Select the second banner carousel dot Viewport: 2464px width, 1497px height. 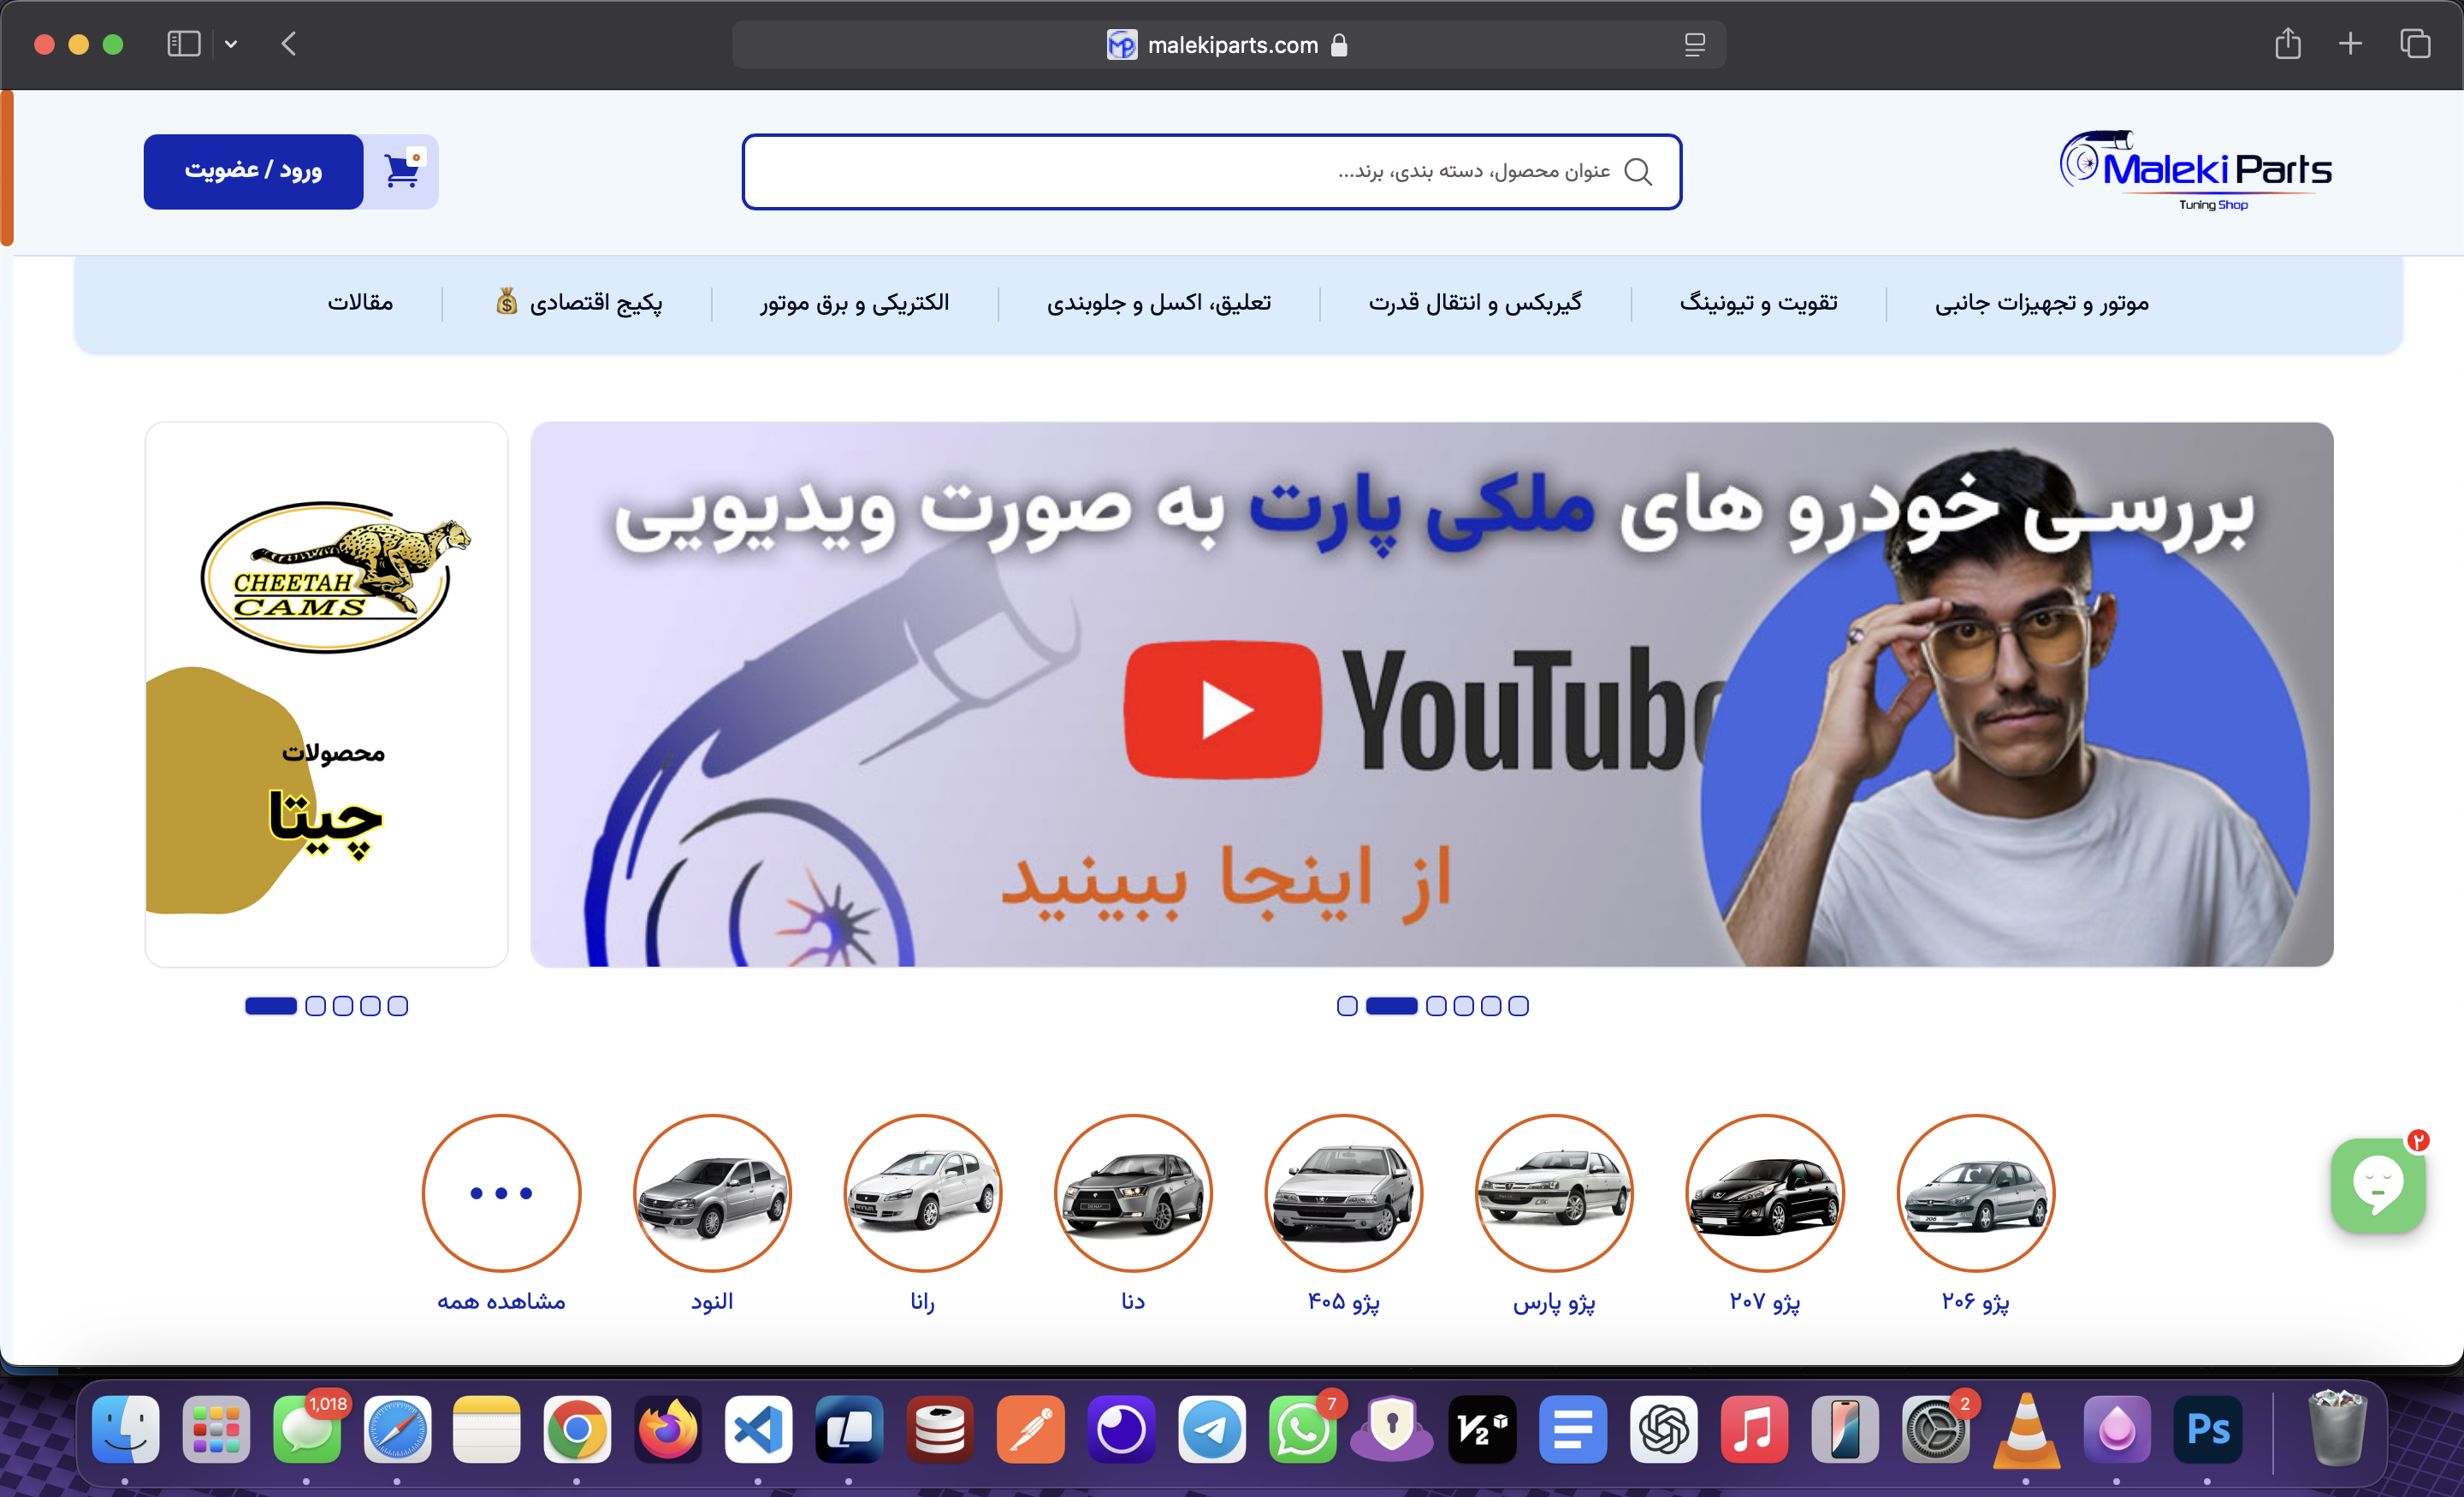(1392, 1006)
